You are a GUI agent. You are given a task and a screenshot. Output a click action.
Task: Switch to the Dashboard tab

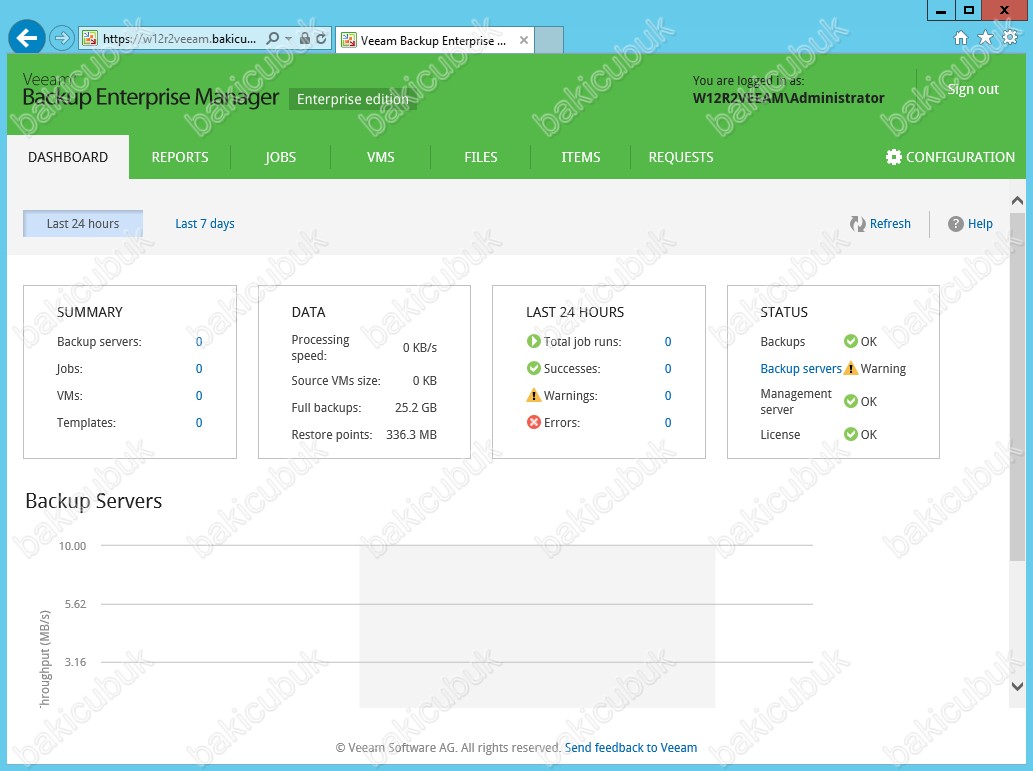coord(68,157)
